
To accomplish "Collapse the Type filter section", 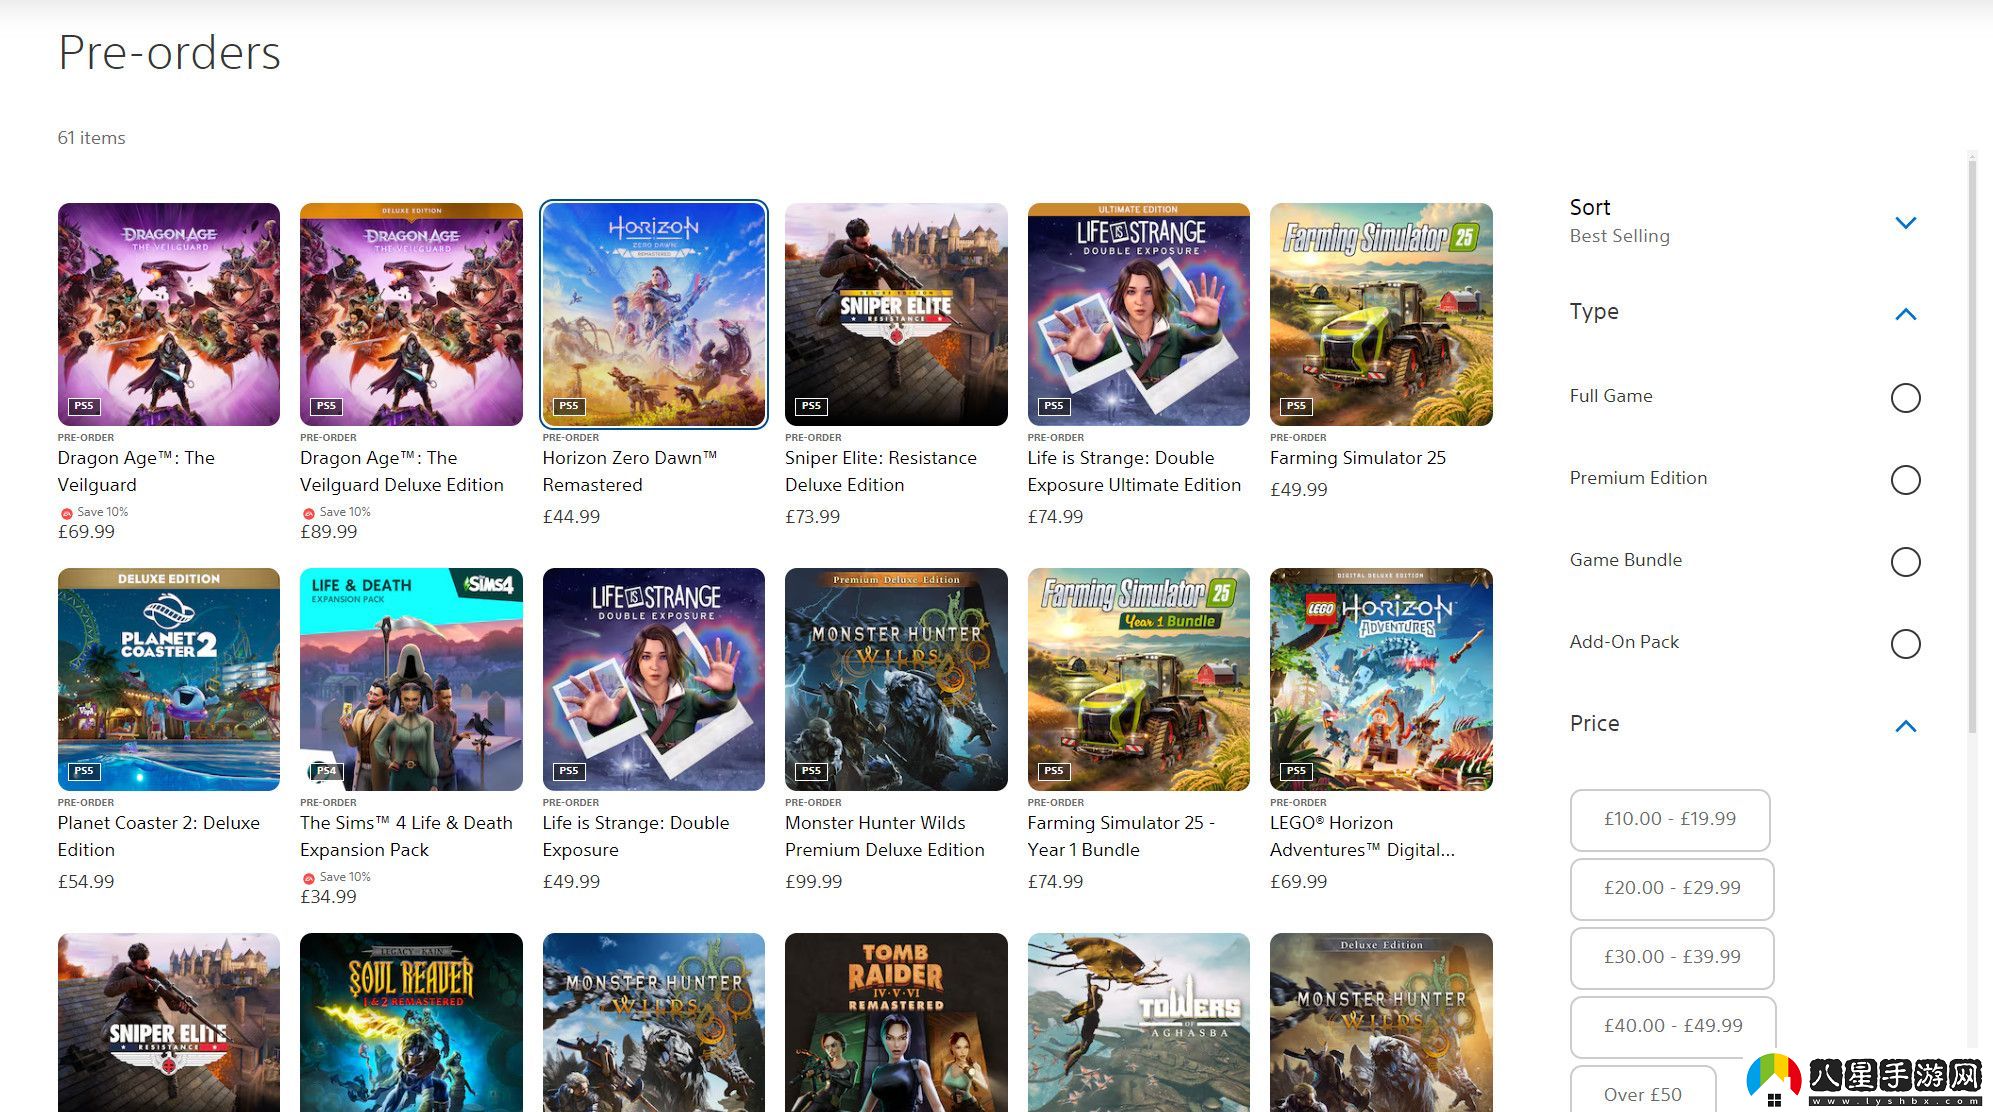I will 1904,314.
